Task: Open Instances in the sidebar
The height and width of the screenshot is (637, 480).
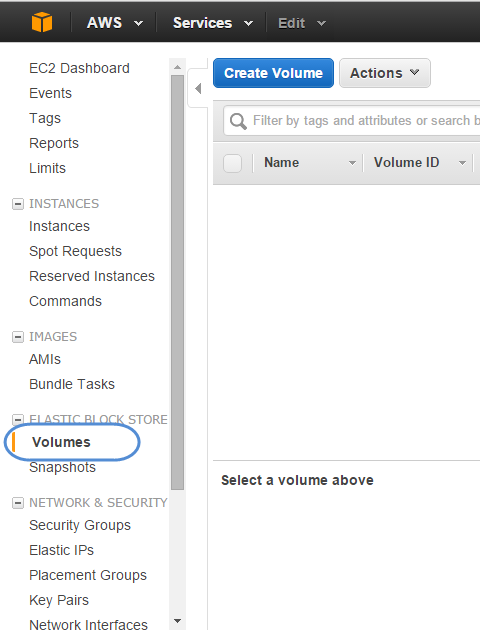Action: click(x=59, y=226)
